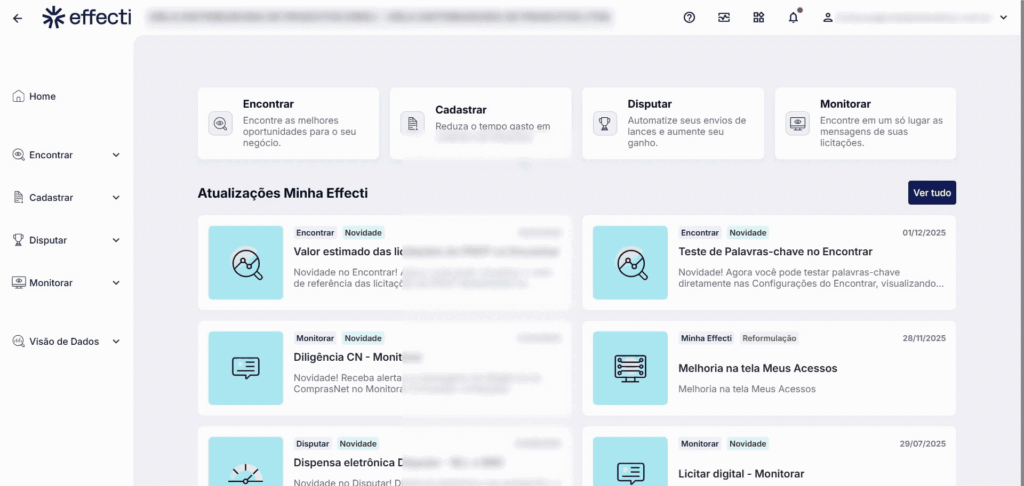
Task: Go to Home in the sidebar
Action: point(42,97)
